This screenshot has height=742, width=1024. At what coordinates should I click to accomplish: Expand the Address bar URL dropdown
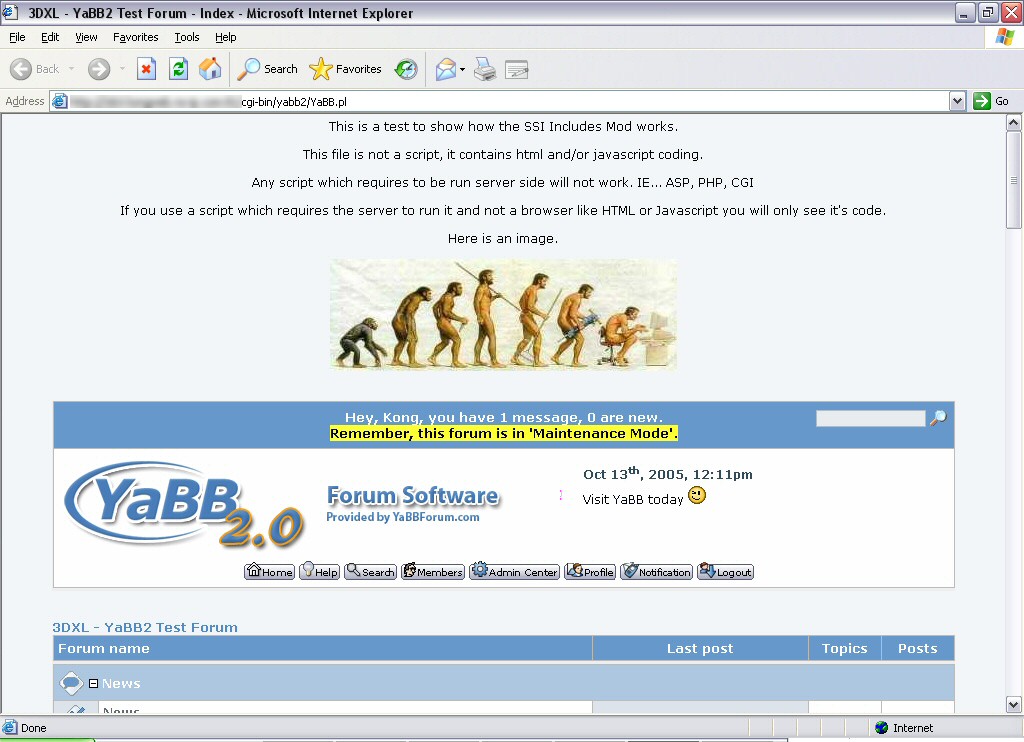tap(957, 101)
